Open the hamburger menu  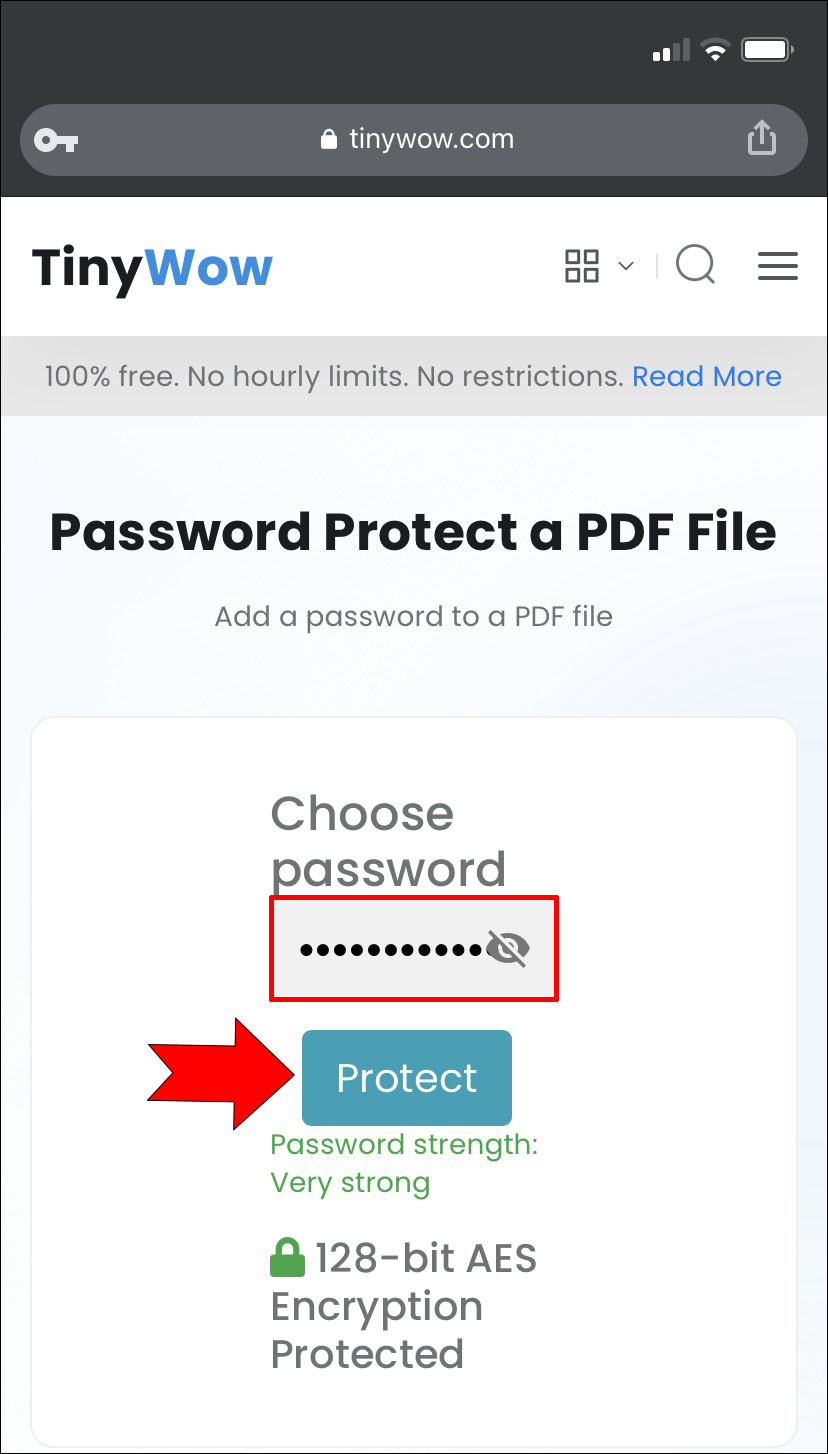(x=777, y=266)
